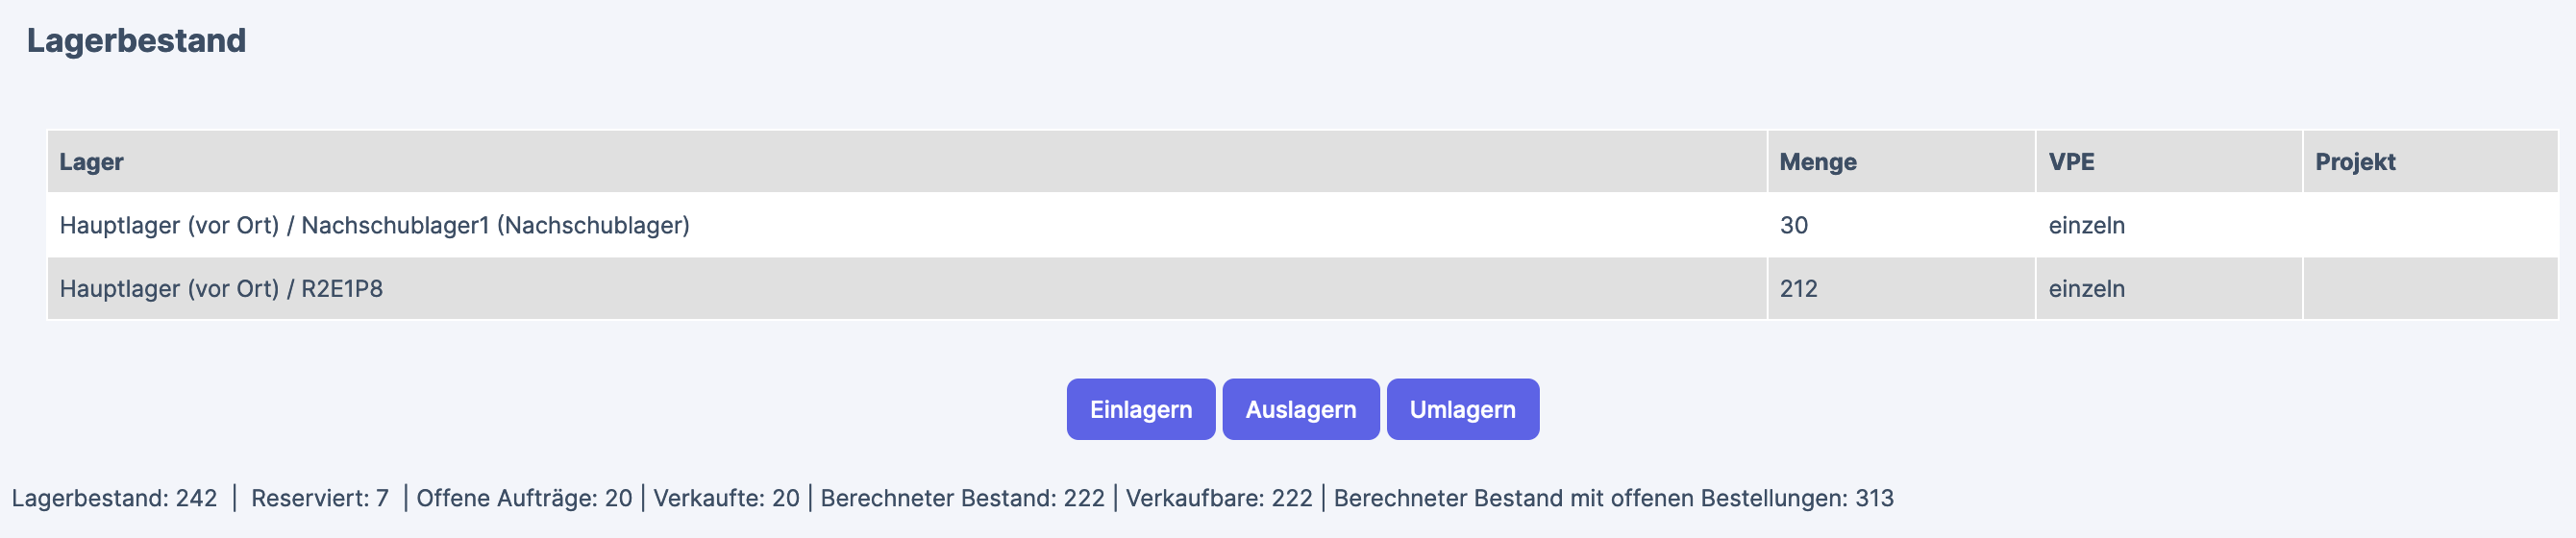Click the Berechneter Bestand: 222 value
The height and width of the screenshot is (538, 2576).
962,498
